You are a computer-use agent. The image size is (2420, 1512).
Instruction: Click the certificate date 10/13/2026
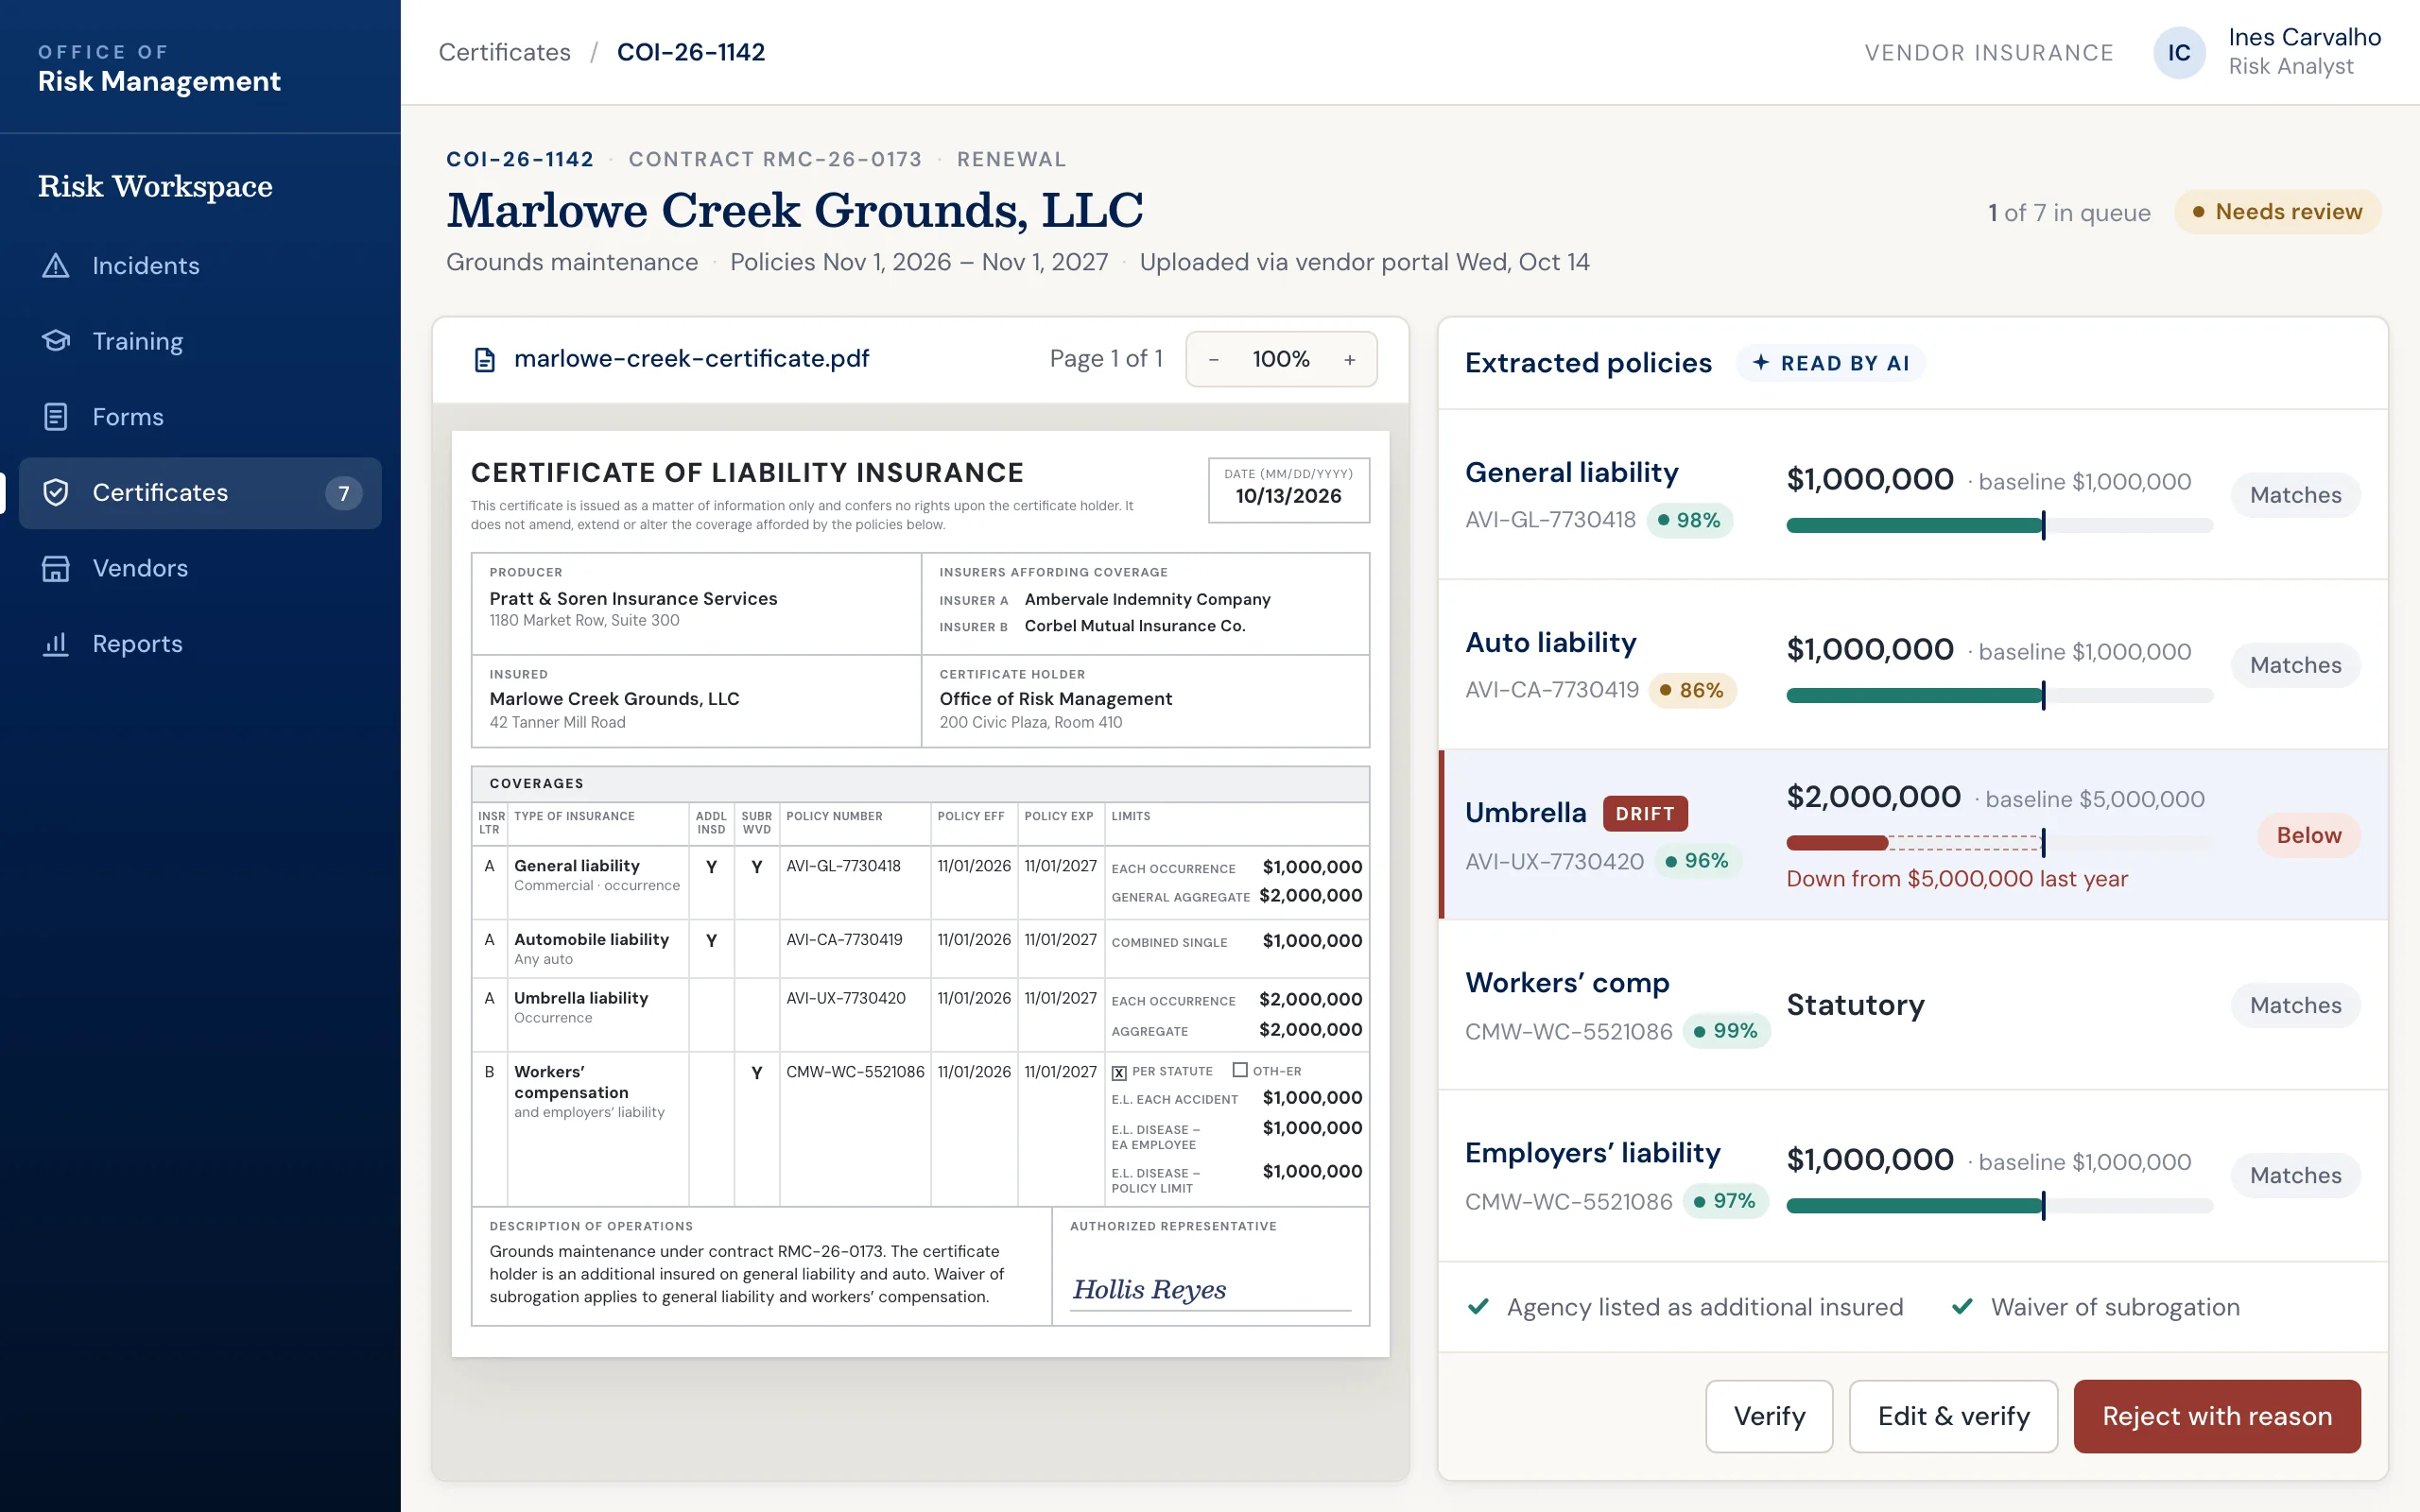tap(1288, 496)
